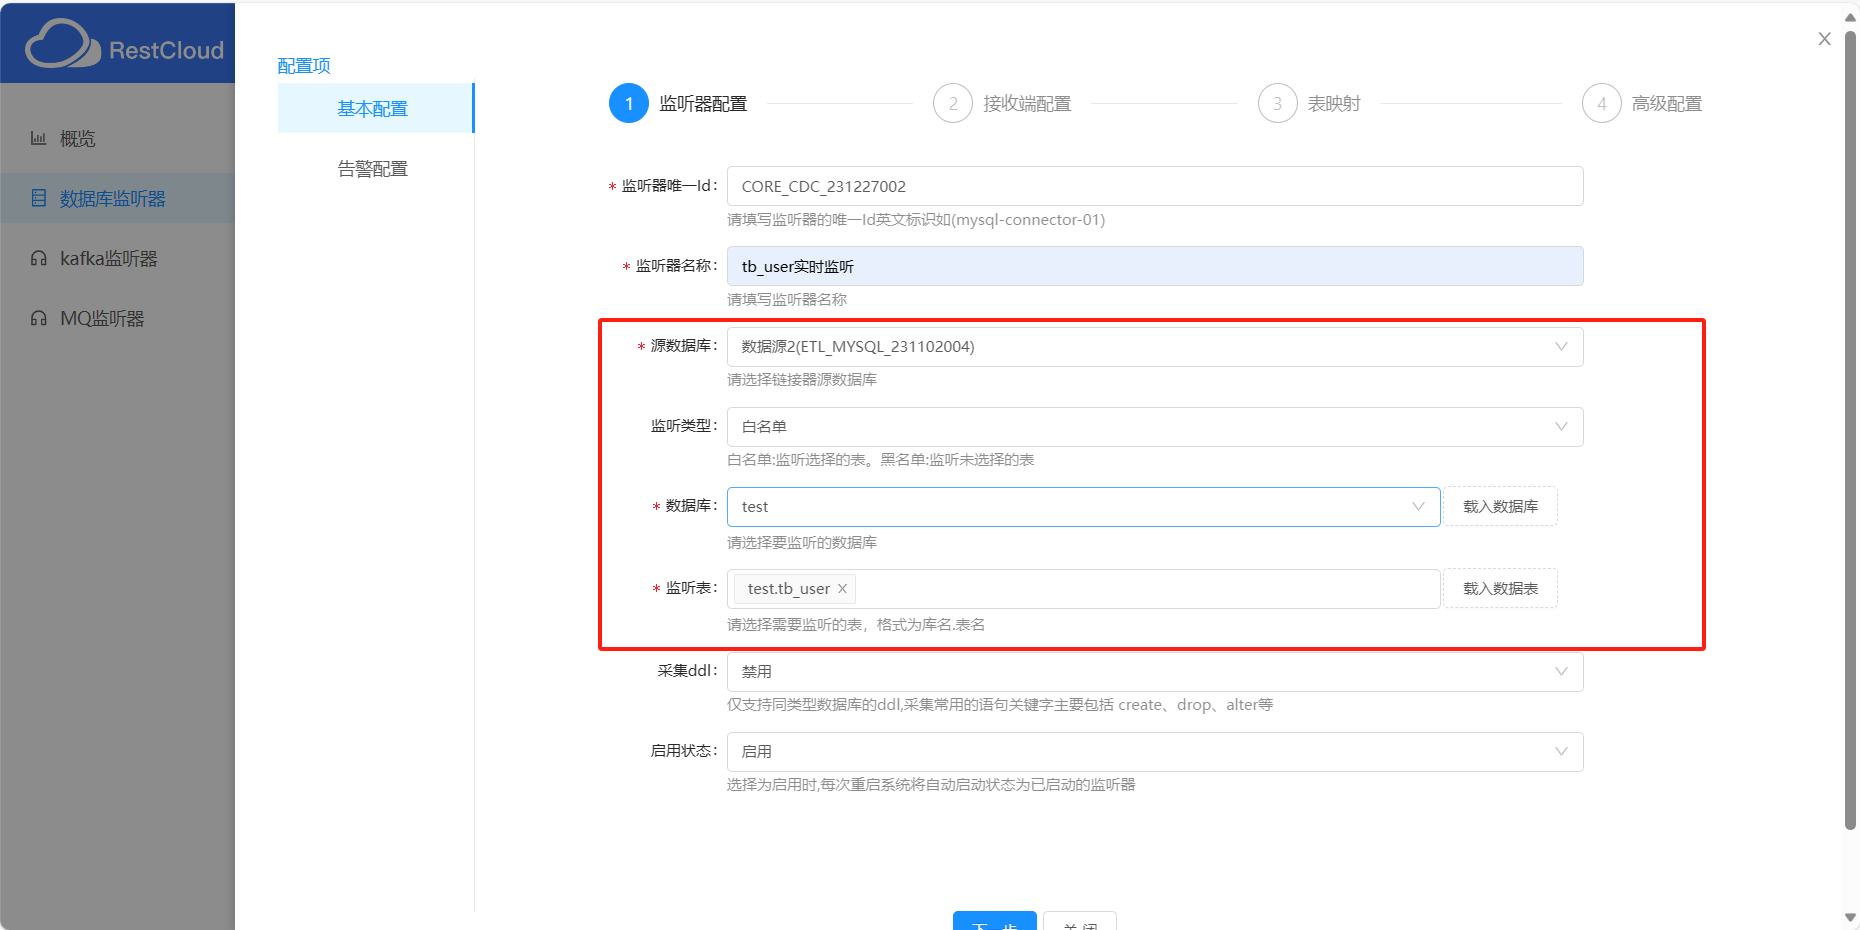The image size is (1860, 930).
Task: Click the scrollbar down arrow
Action: pos(1850,917)
